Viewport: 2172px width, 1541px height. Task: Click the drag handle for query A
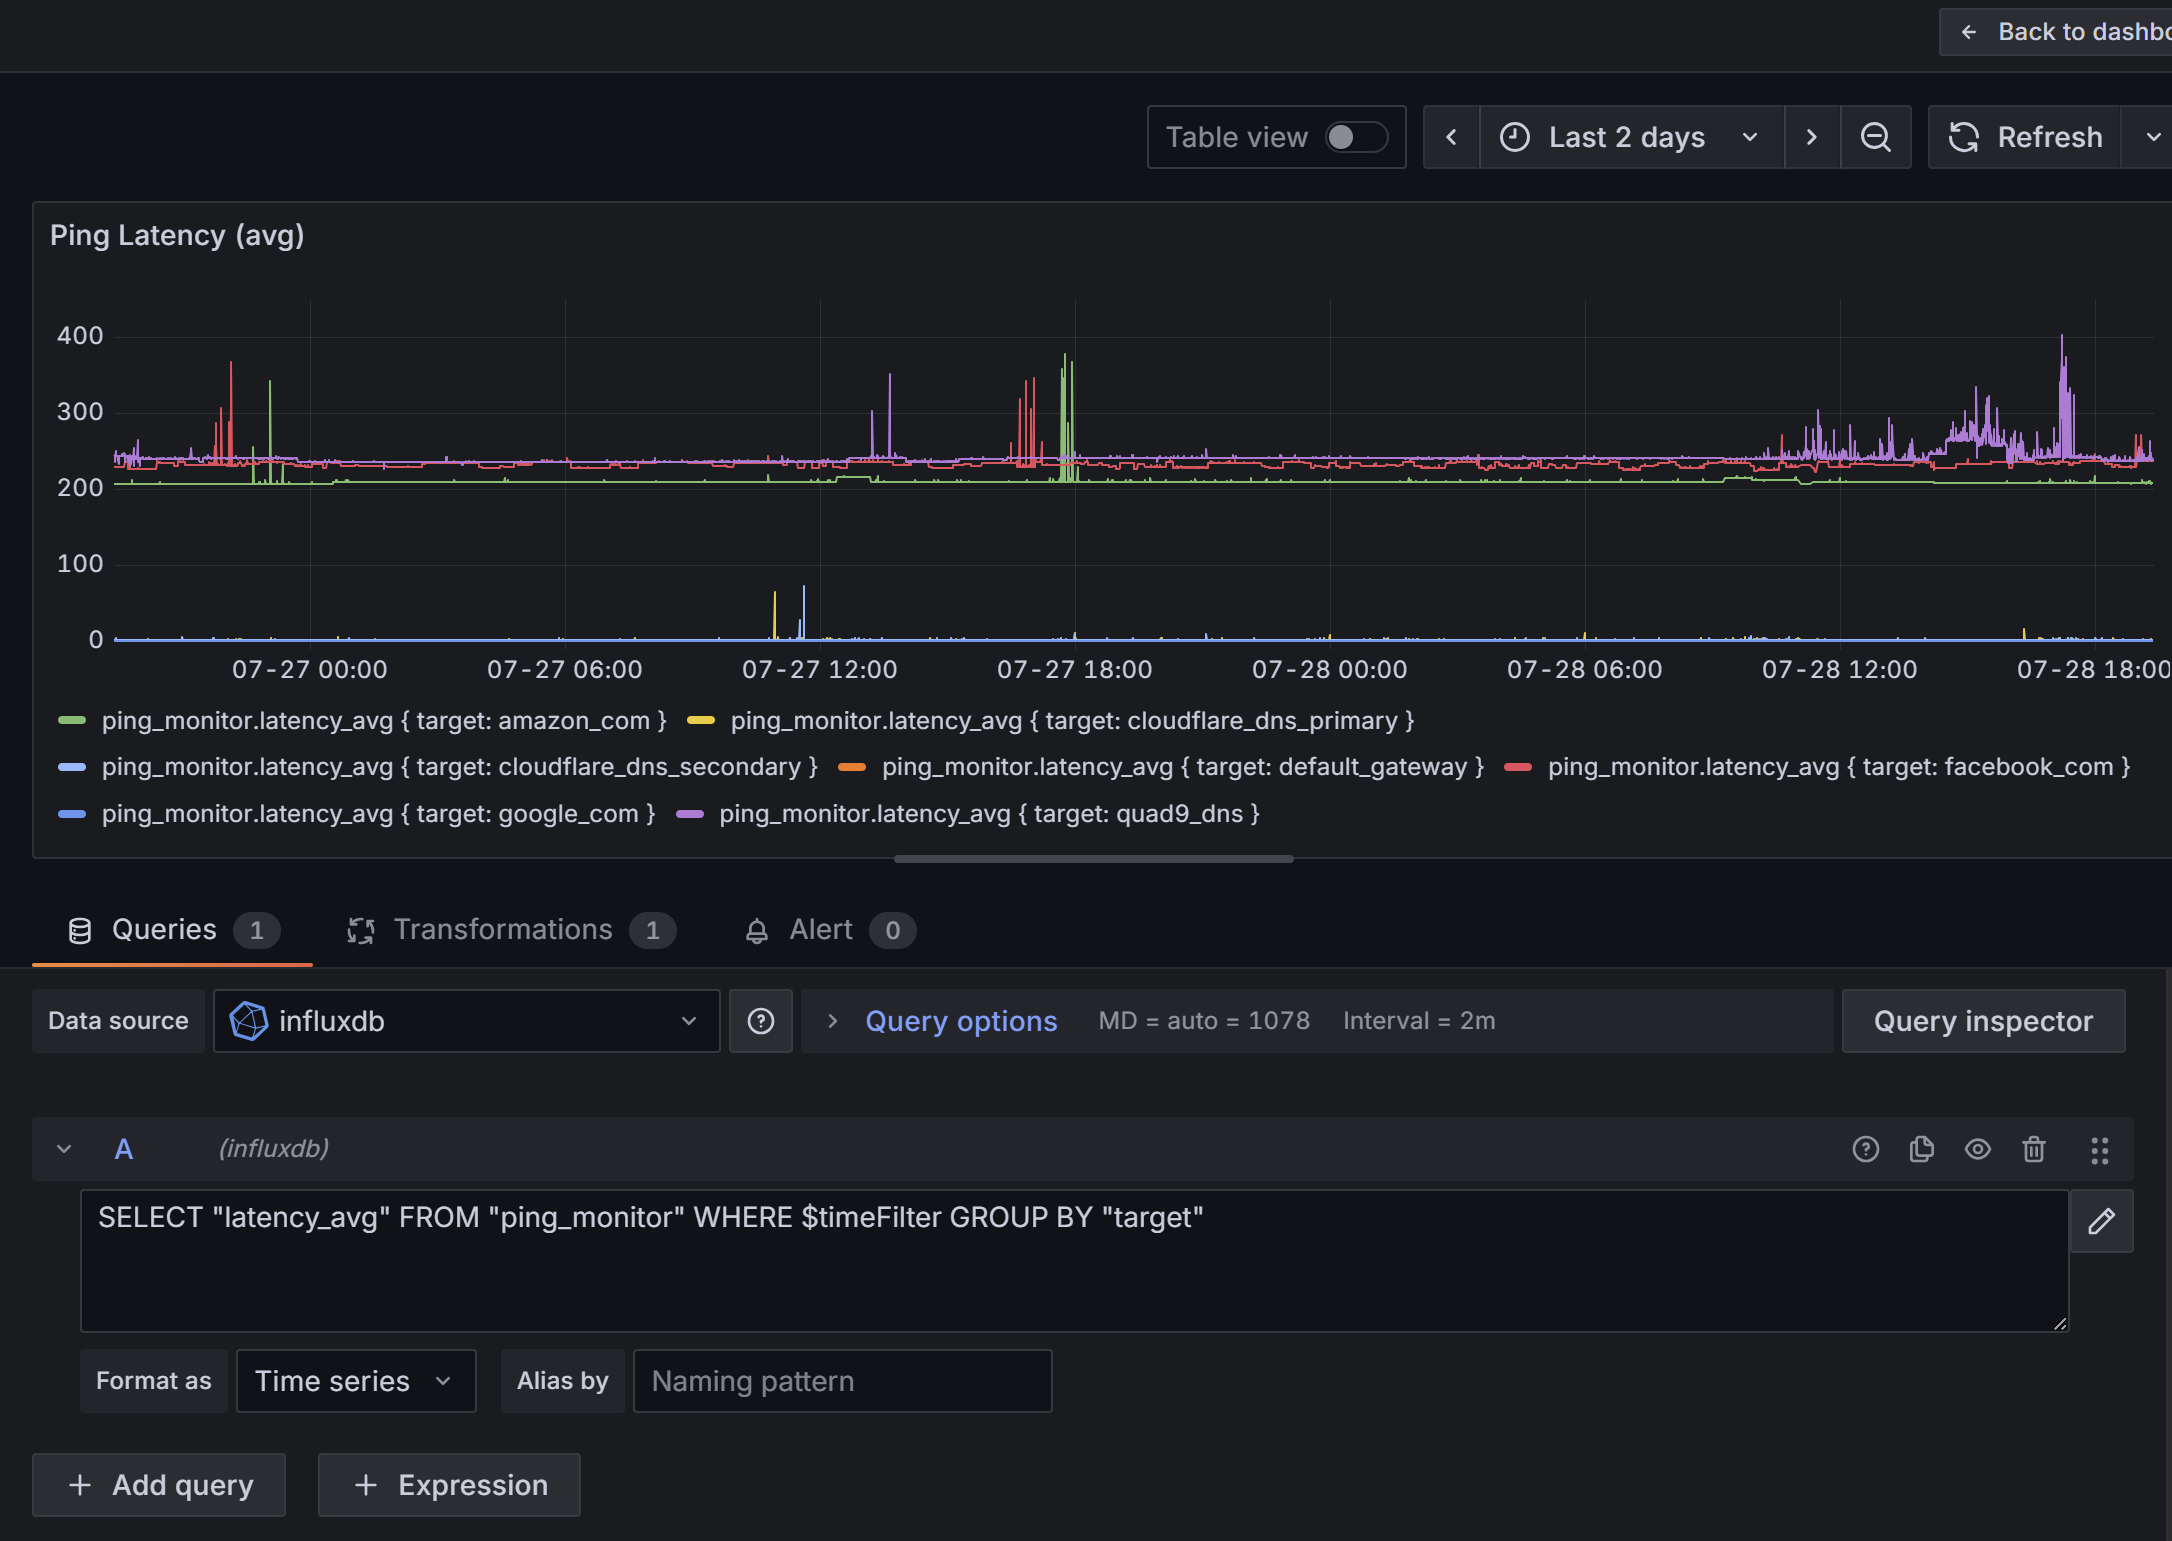2099,1150
